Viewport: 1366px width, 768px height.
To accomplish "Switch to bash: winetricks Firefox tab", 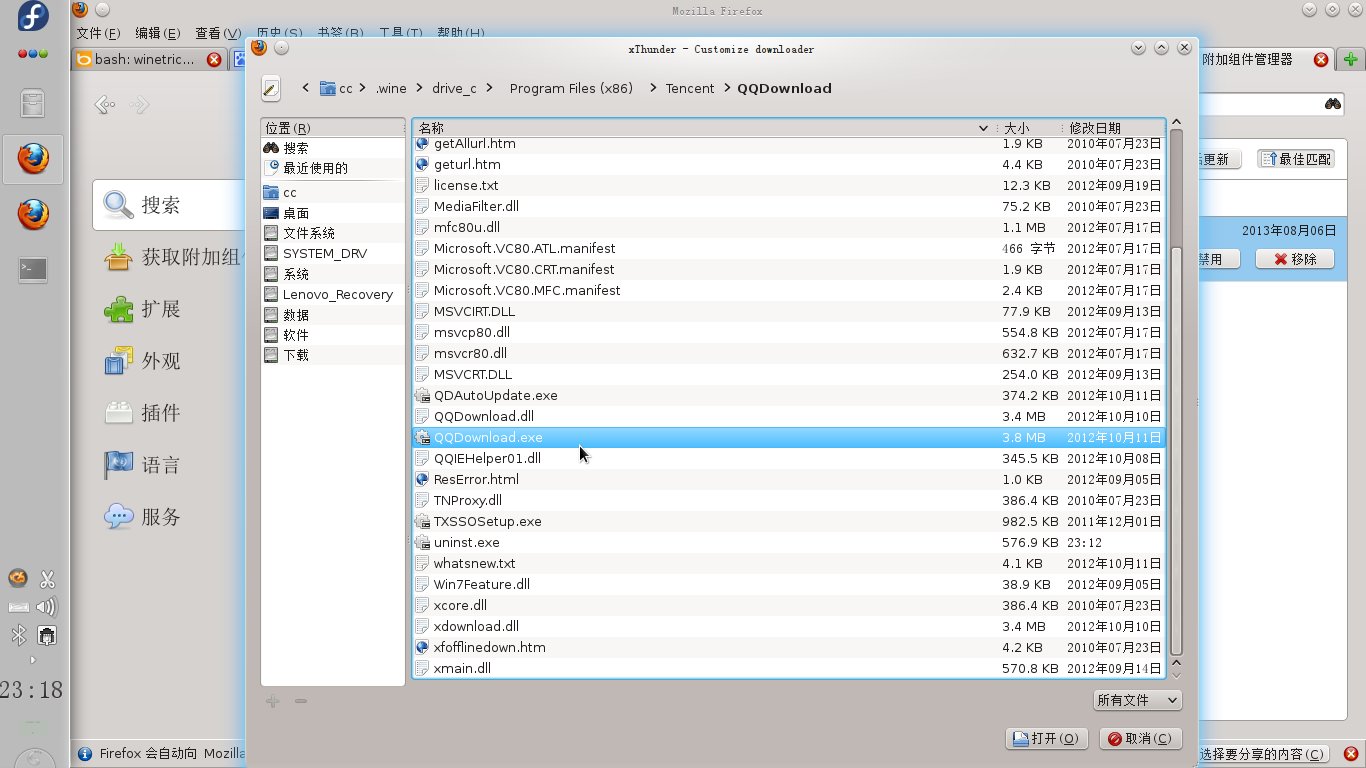I will click(x=150, y=59).
